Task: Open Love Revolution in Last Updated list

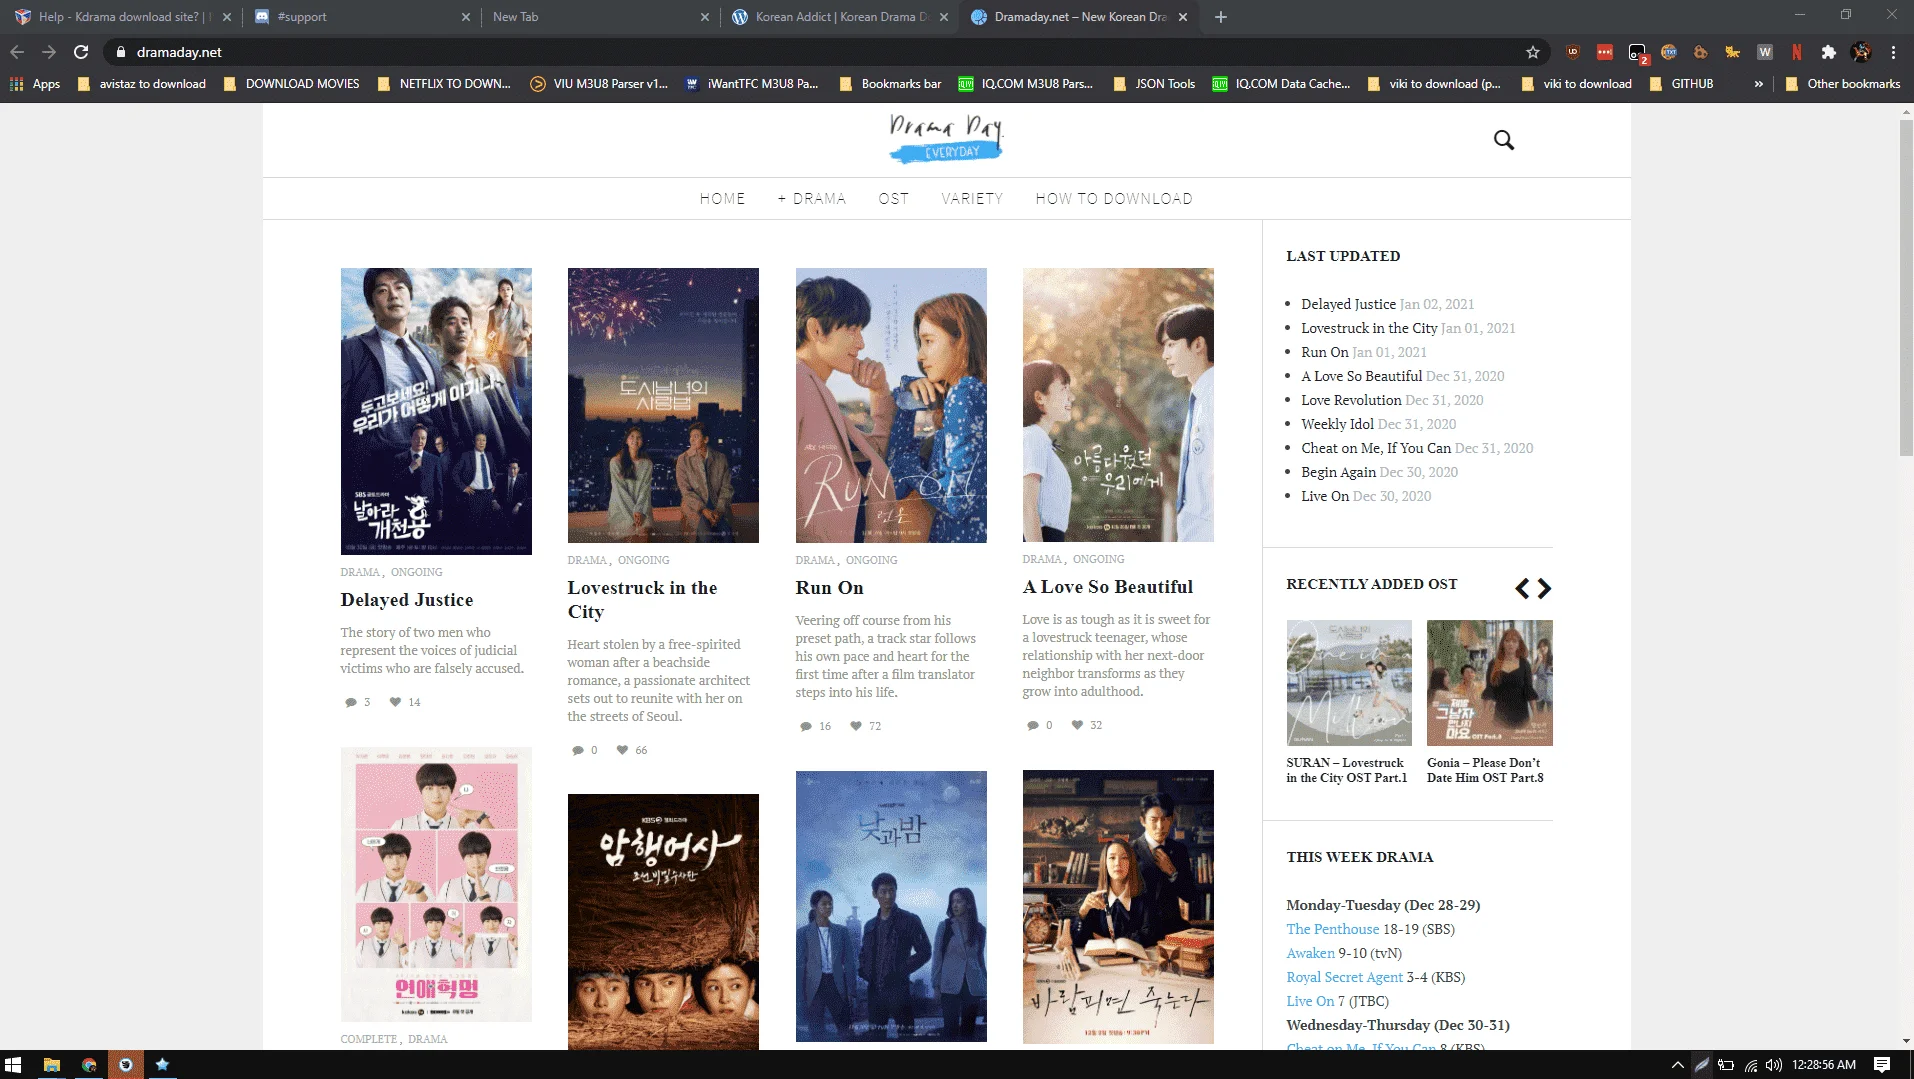Action: click(x=1351, y=400)
